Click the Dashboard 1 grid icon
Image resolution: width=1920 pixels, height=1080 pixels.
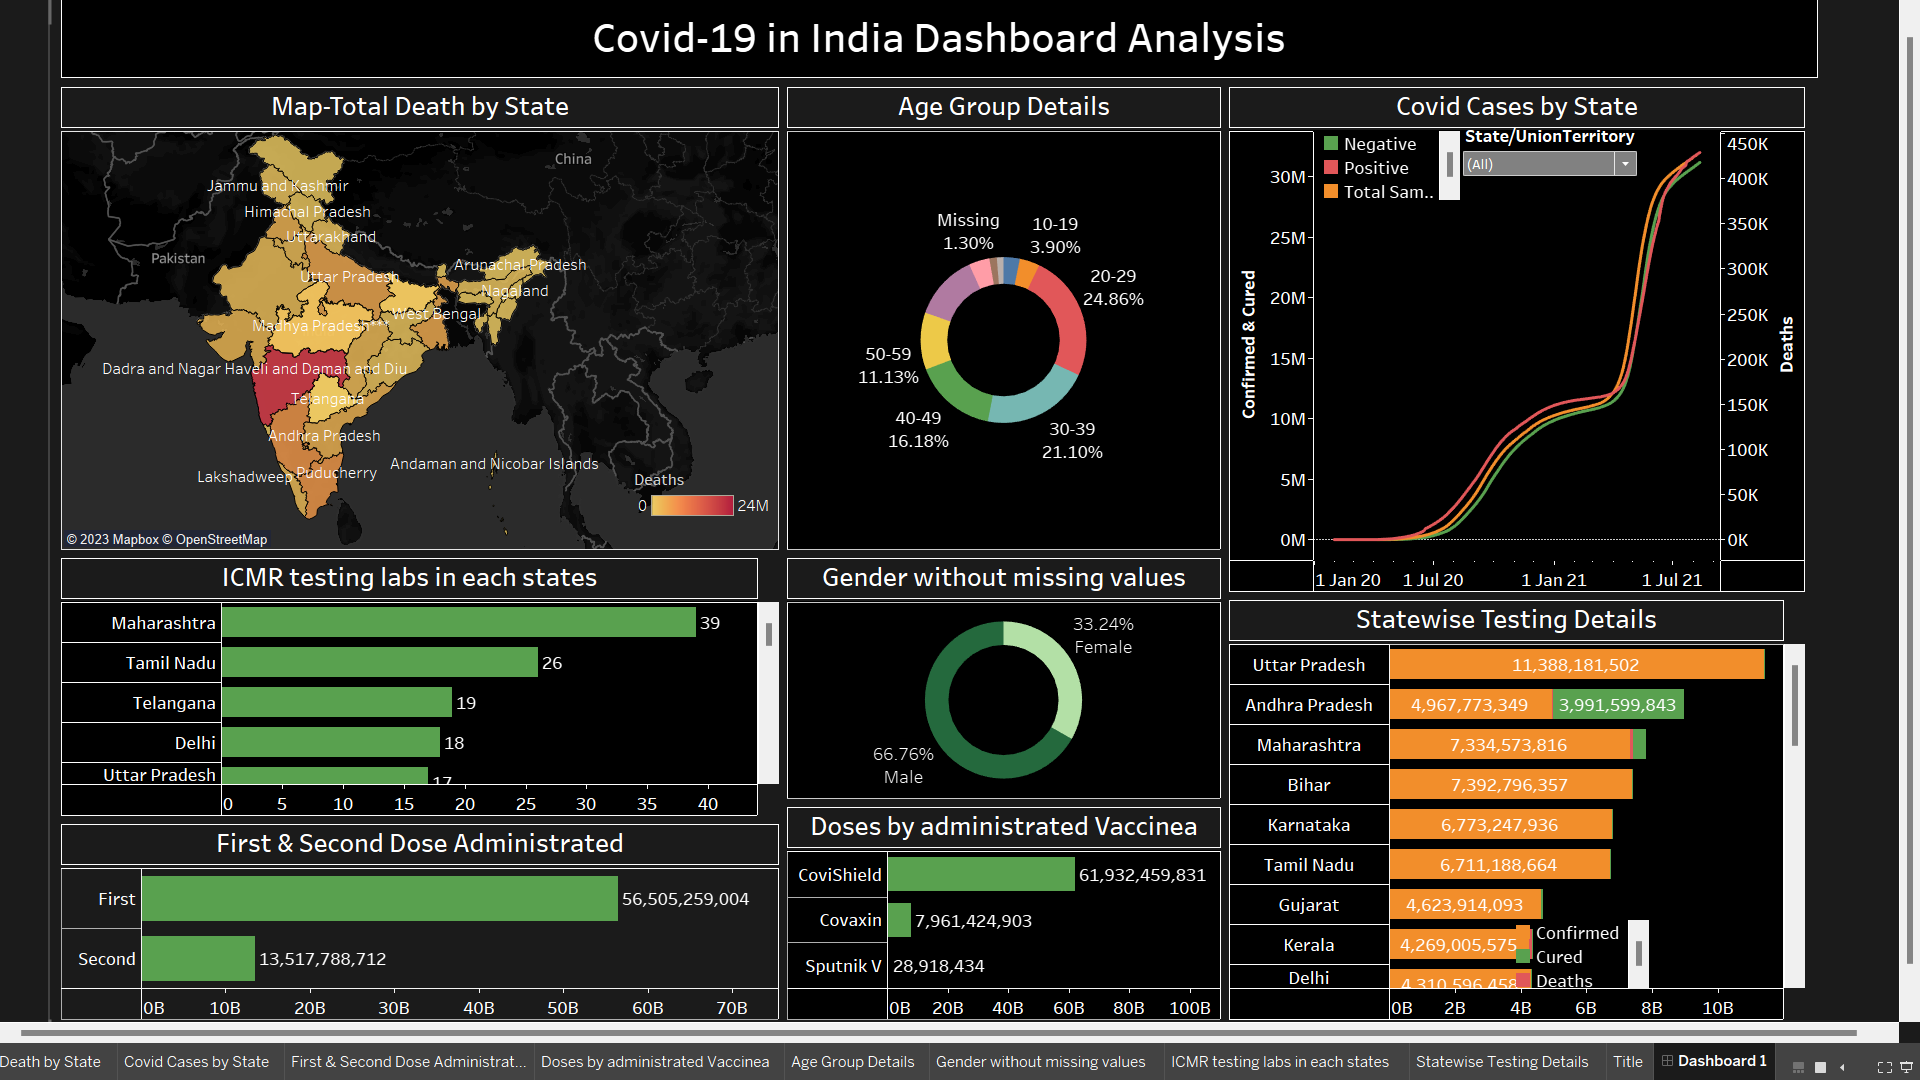tap(1667, 1061)
